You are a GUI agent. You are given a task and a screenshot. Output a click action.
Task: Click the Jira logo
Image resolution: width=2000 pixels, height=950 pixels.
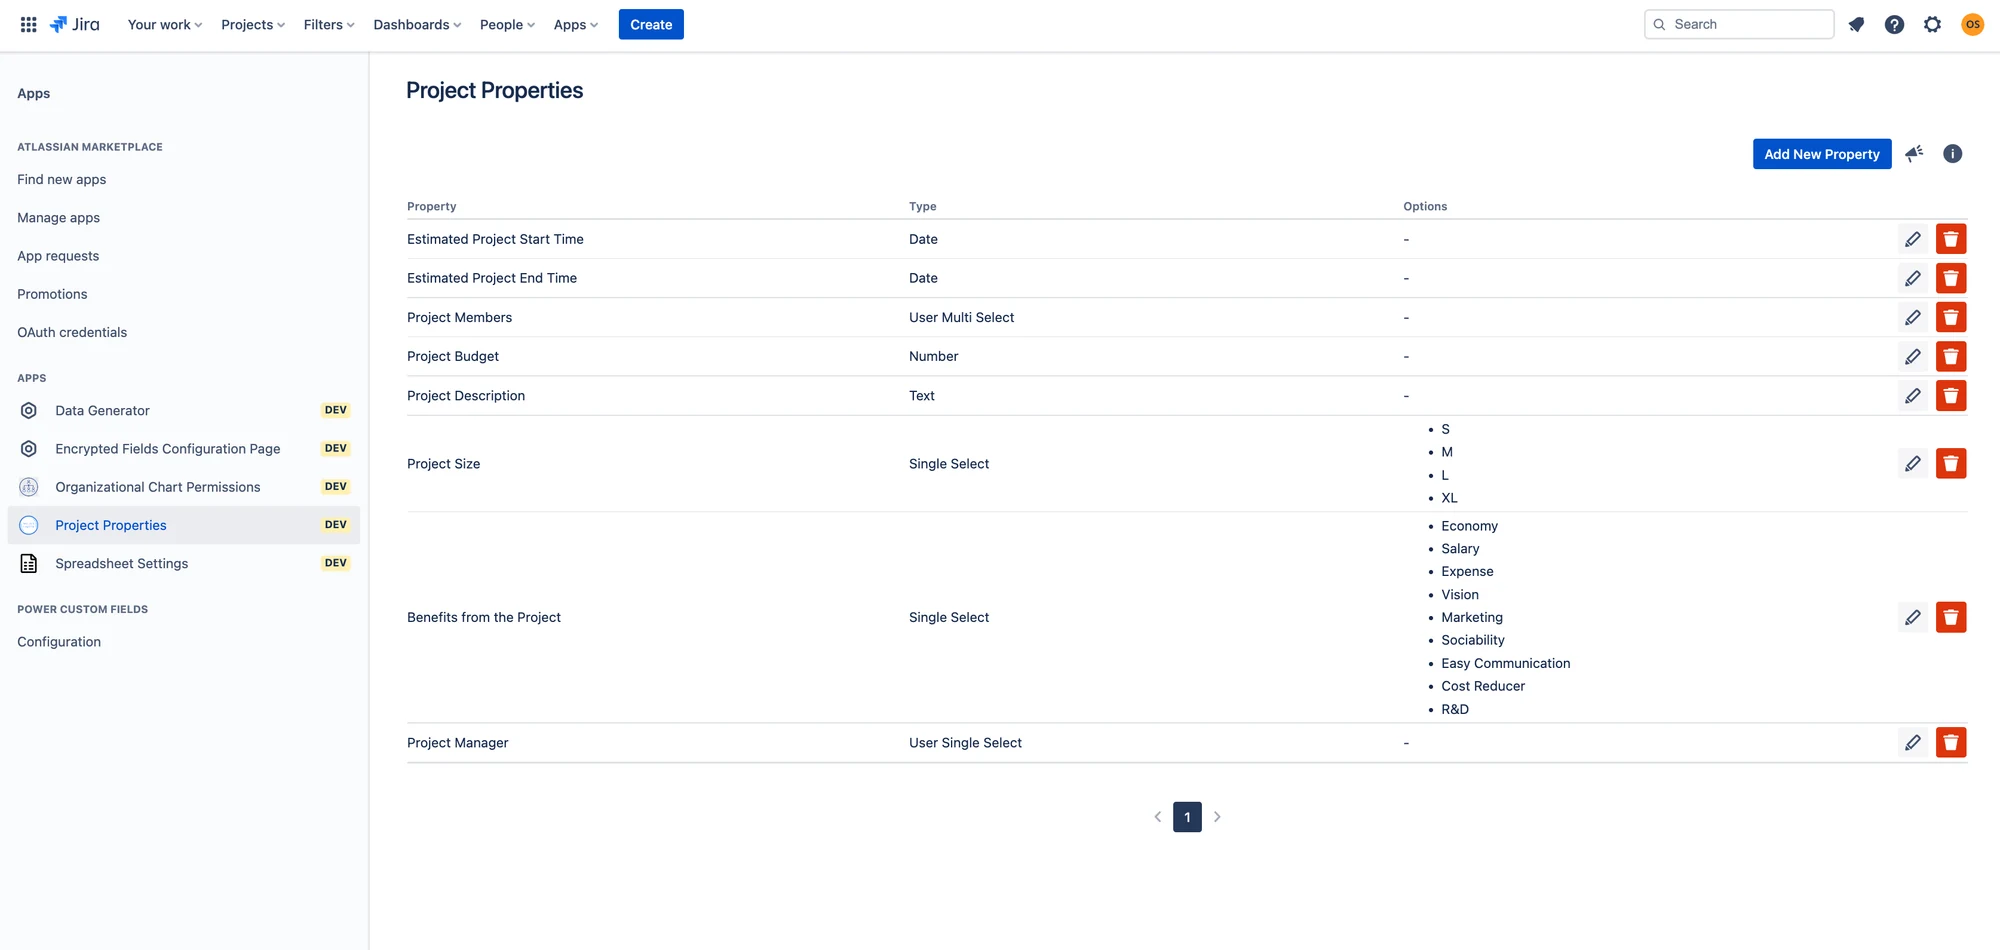tap(75, 24)
